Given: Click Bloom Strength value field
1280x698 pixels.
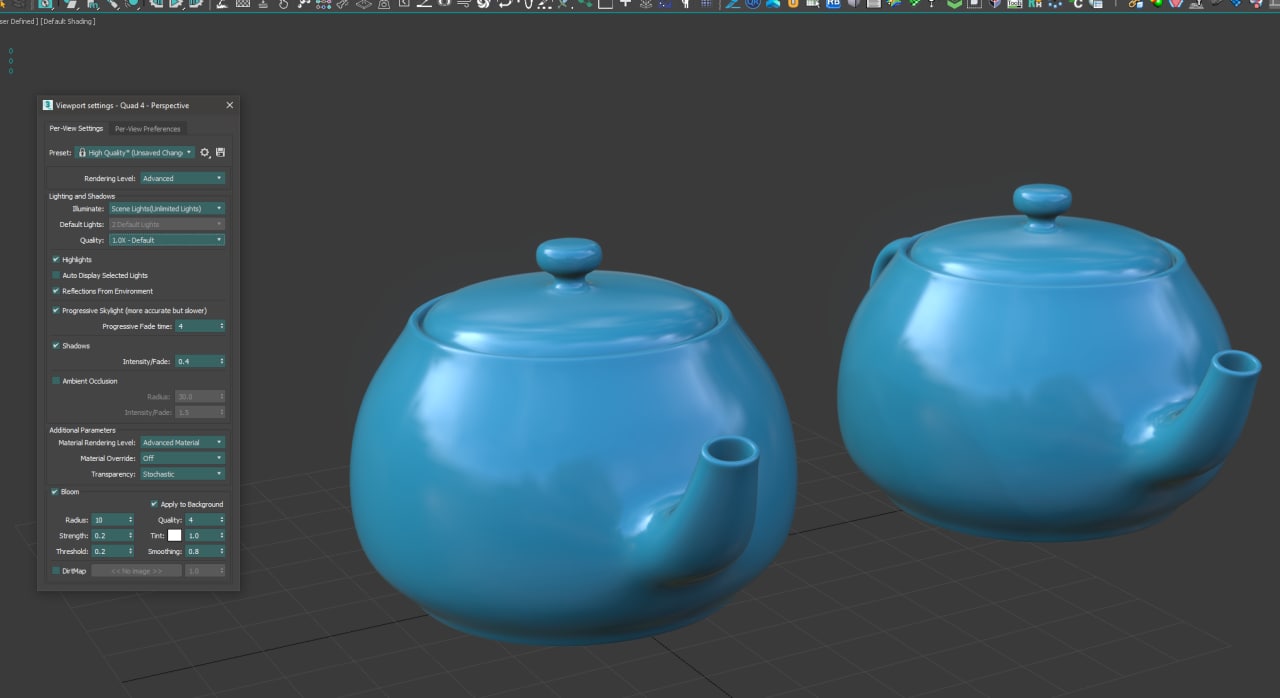Looking at the screenshot, I should coord(112,535).
